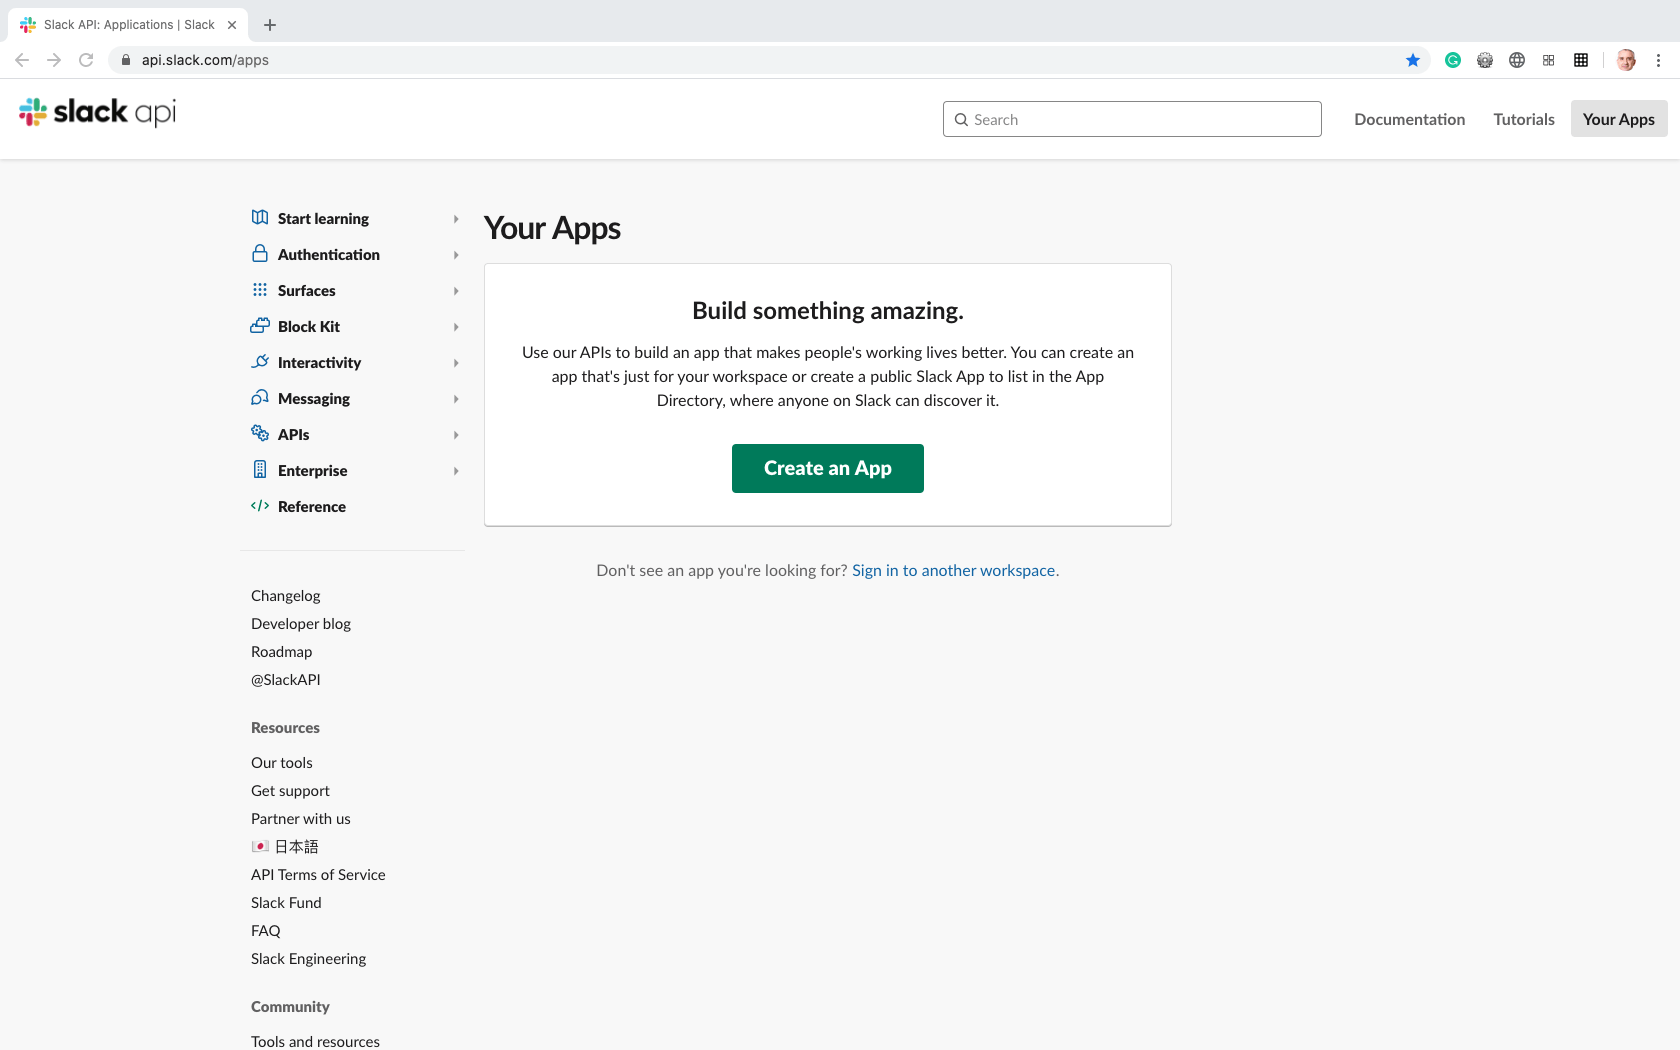This screenshot has height=1050, width=1680.
Task: Click the Block Kit bricks icon
Action: [260, 326]
